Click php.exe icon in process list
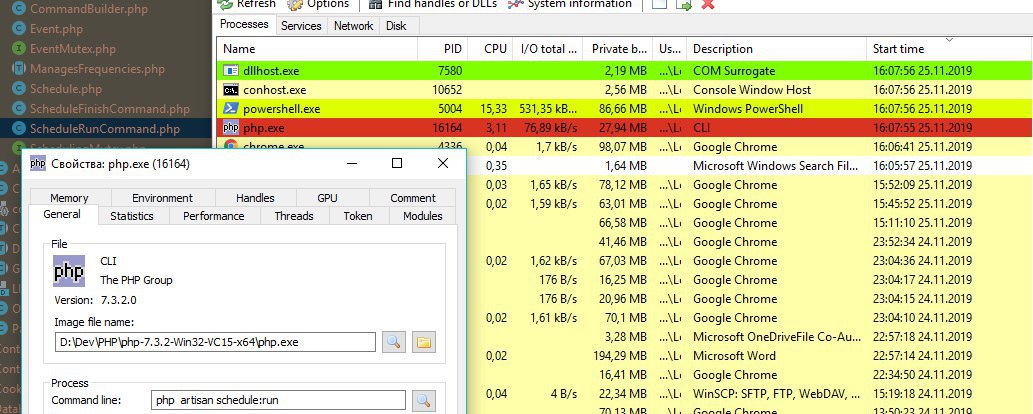1033x414 pixels. [231, 128]
